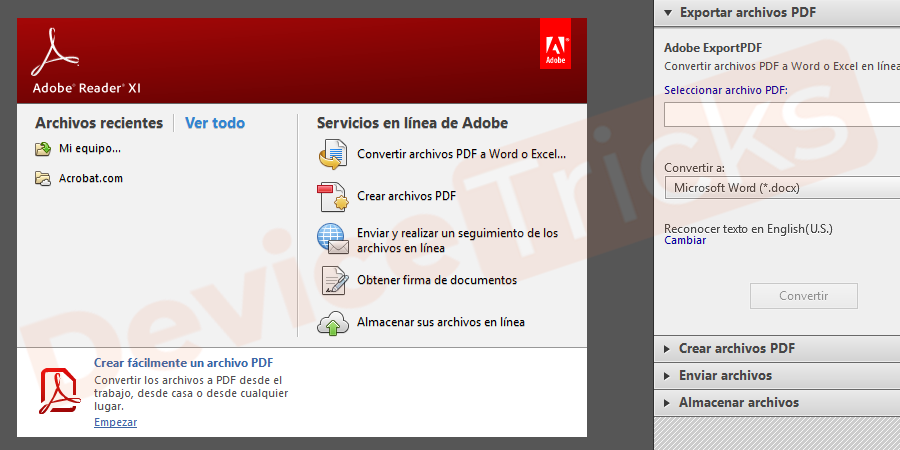900x450 pixels.
Task: Click the Reconocer texto en English(U.S.) text
Action: point(748,229)
